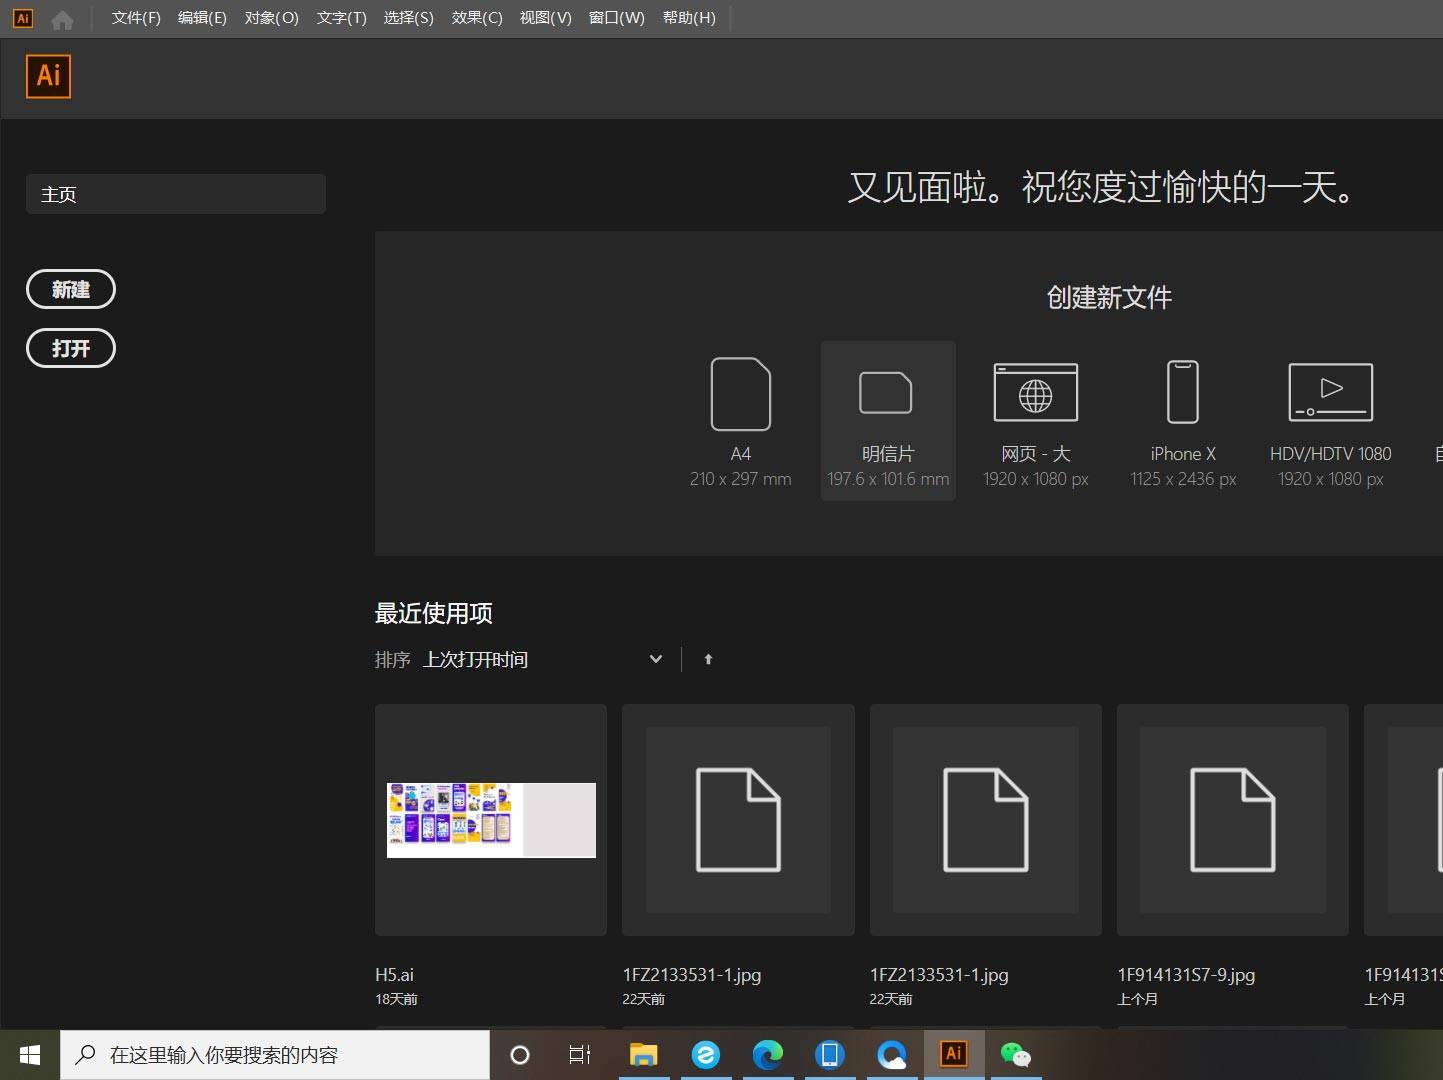This screenshot has height=1080, width=1443.
Task: Click the Windows taskbar search box
Action: tap(275, 1055)
